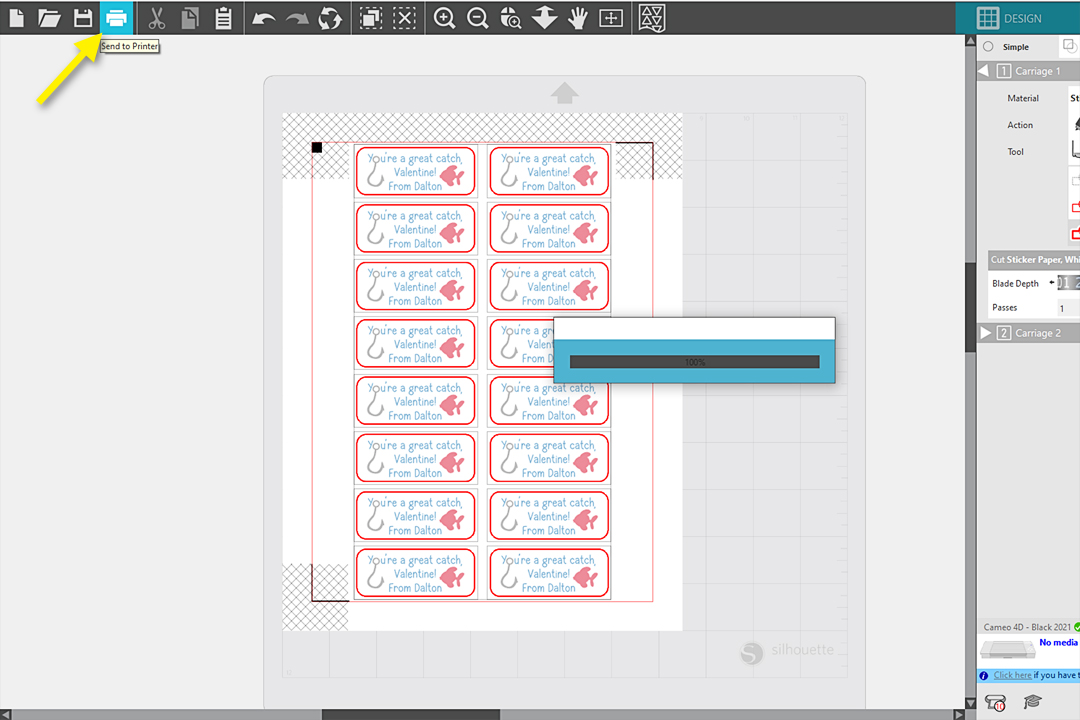
Task: Zoom in with the magnifier plus icon
Action: click(x=444, y=18)
